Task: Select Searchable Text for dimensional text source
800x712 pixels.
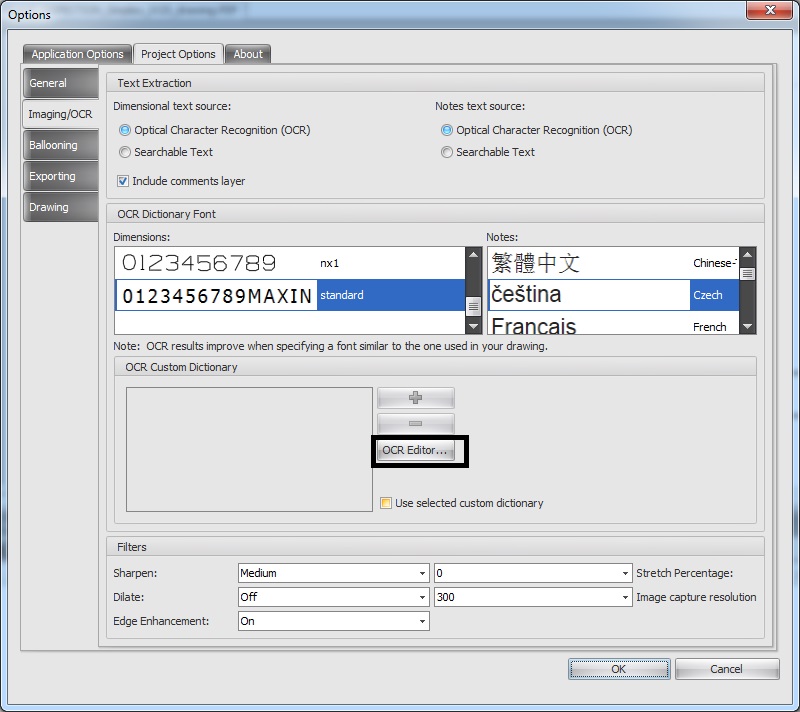Action: [125, 152]
